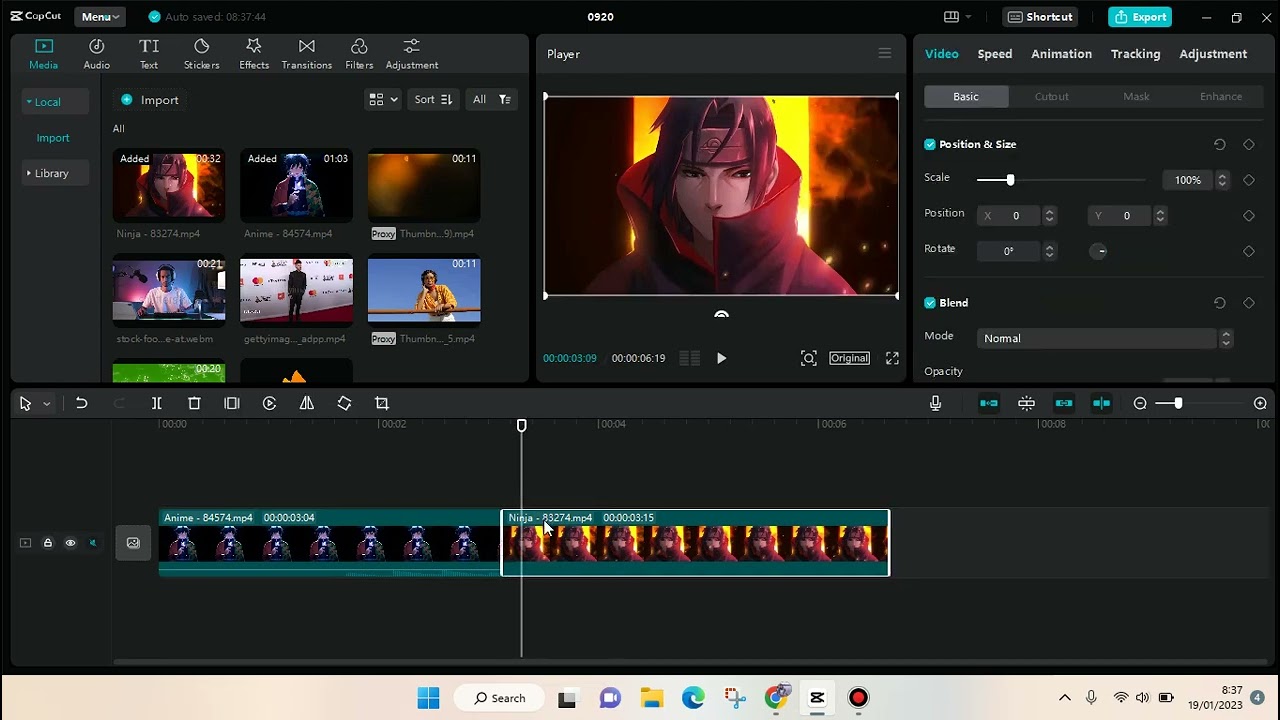Select the Anime - 84574.mp4 thumbnail
The height and width of the screenshot is (720, 1280).
296,186
